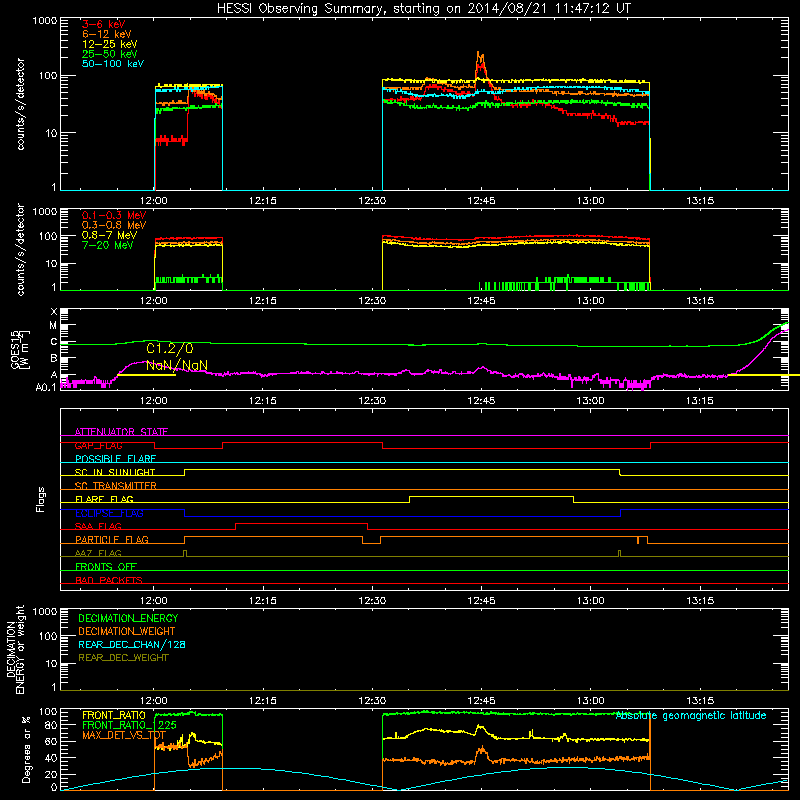
Task: Select the 6-12 keV legend label
Action: pyautogui.click(x=107, y=34)
